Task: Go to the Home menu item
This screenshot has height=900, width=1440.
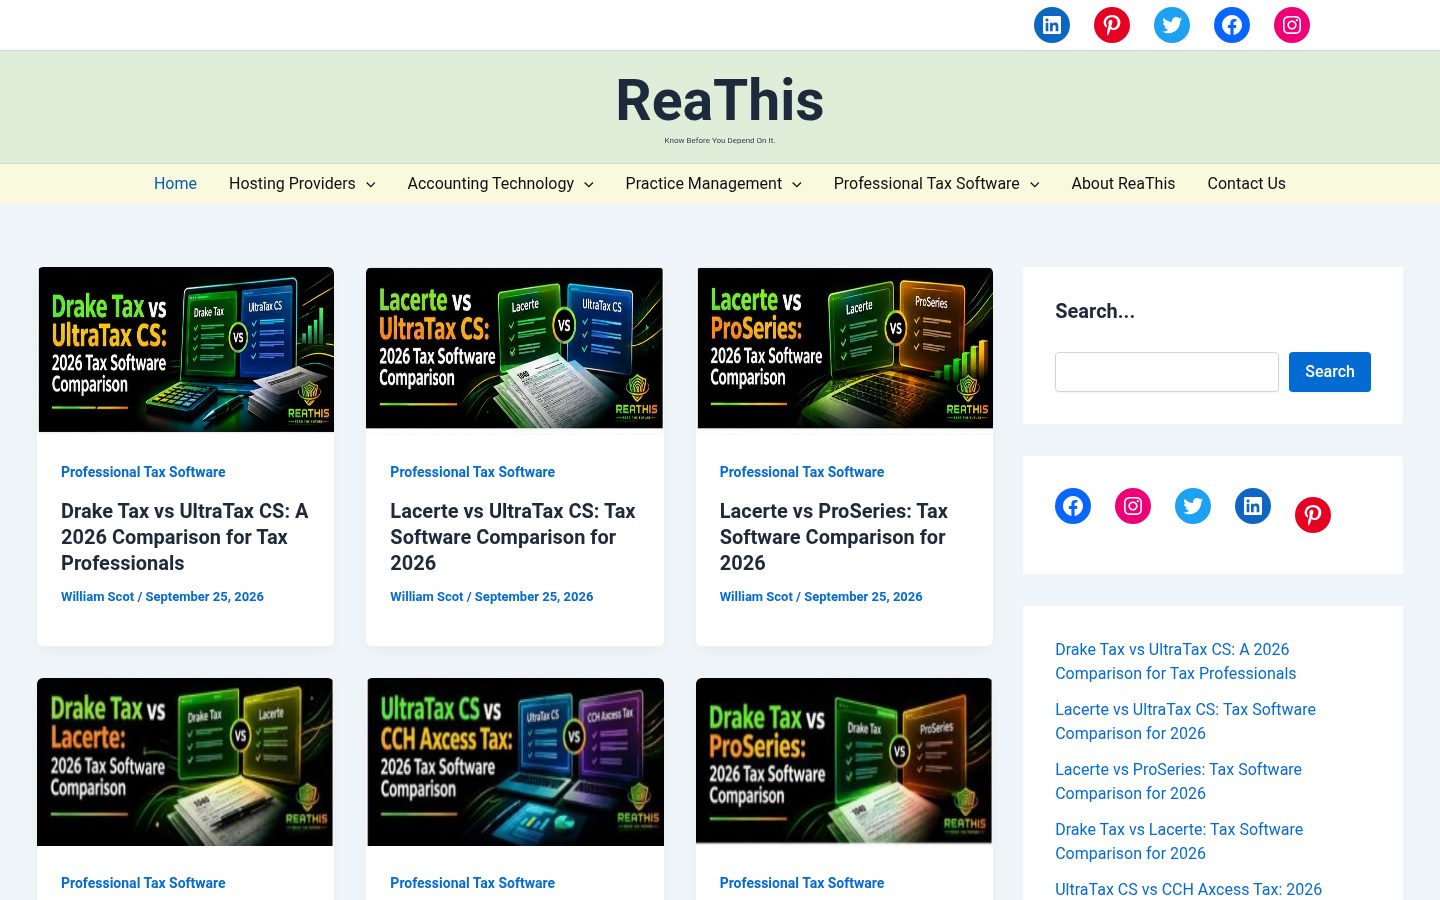Action: click(x=175, y=184)
